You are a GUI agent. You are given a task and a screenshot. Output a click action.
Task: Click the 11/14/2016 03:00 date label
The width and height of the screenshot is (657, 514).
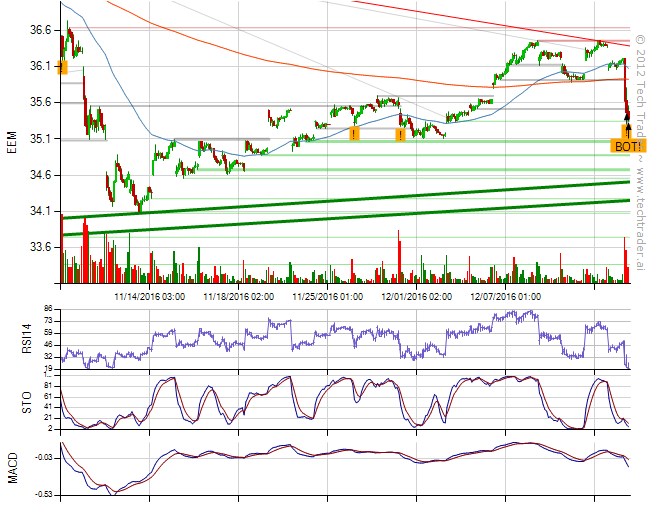click(149, 296)
